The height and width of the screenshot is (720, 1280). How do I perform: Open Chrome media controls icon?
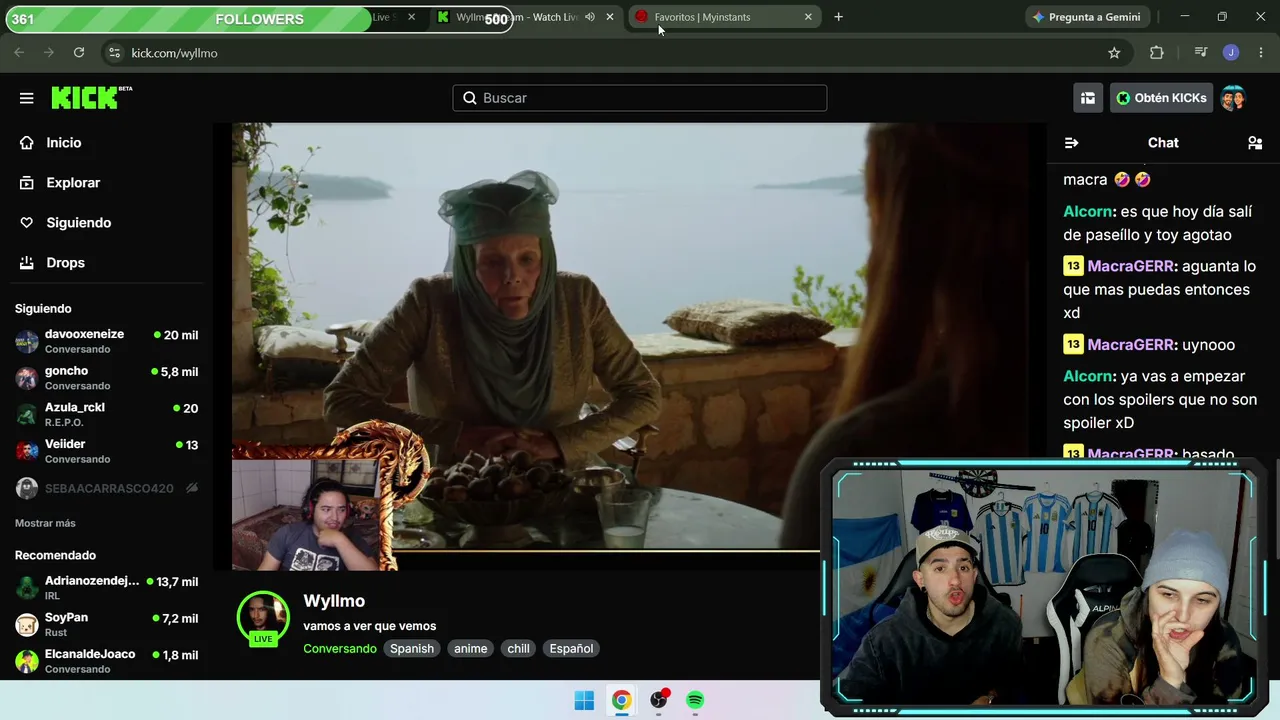1201,53
